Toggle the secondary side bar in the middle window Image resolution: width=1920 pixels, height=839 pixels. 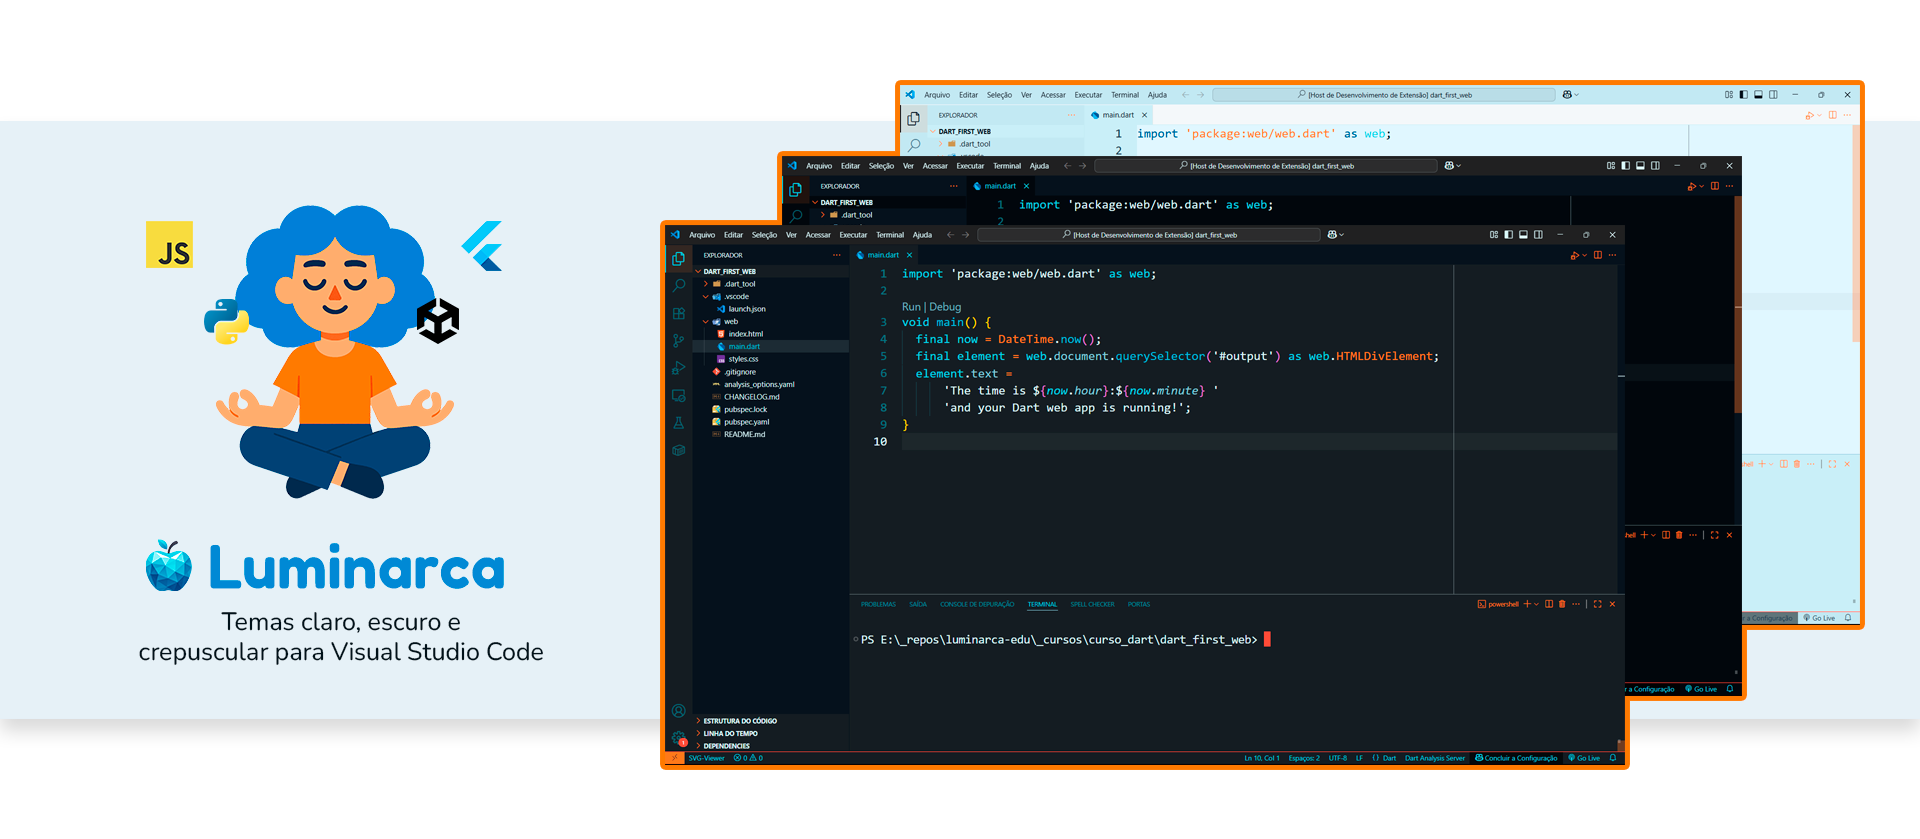pyautogui.click(x=1655, y=166)
